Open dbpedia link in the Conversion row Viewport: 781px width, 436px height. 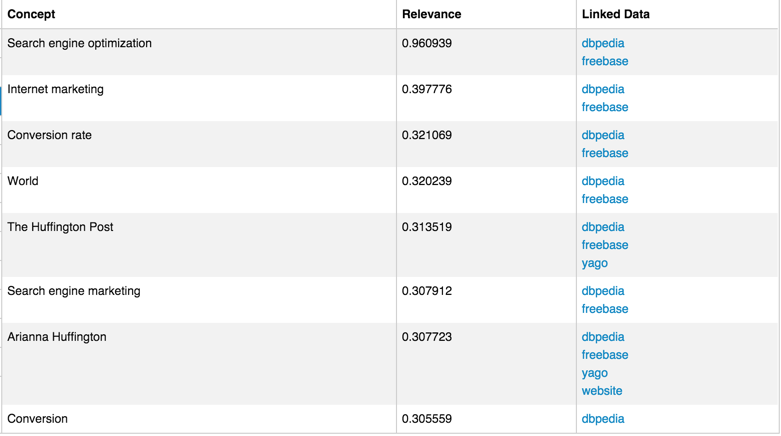tap(602, 419)
